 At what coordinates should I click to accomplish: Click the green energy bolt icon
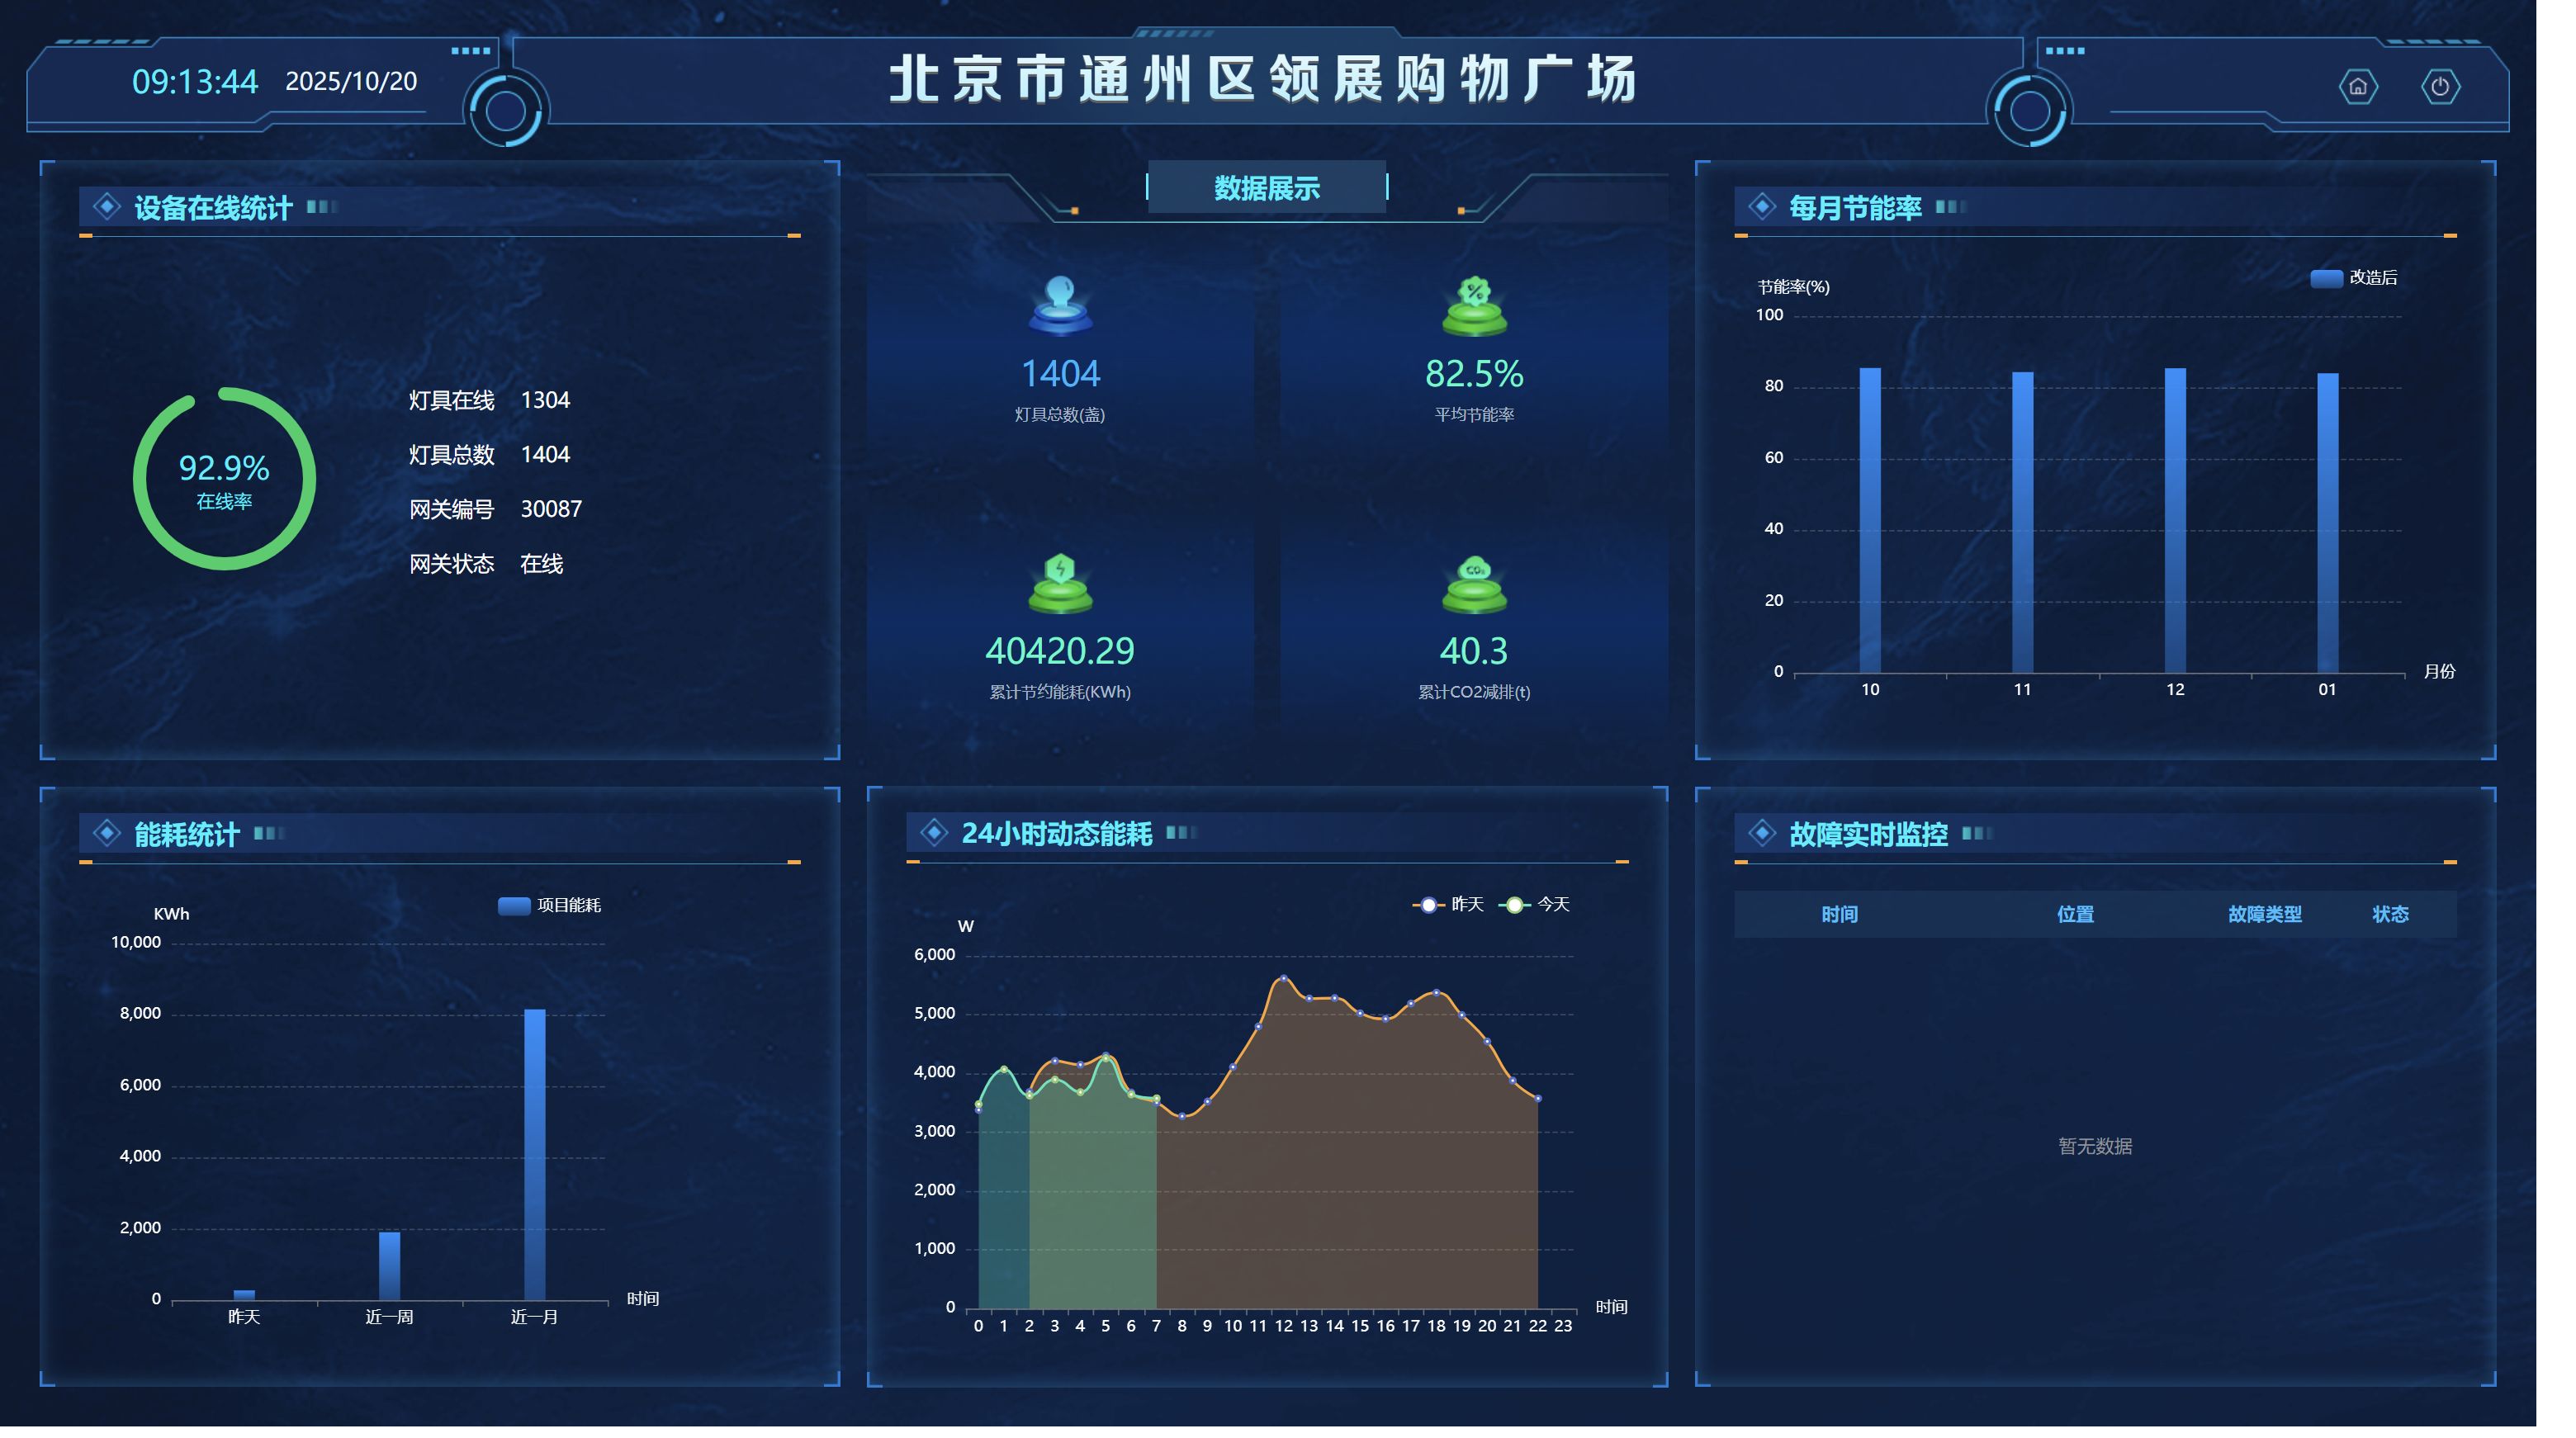pyautogui.click(x=1060, y=582)
